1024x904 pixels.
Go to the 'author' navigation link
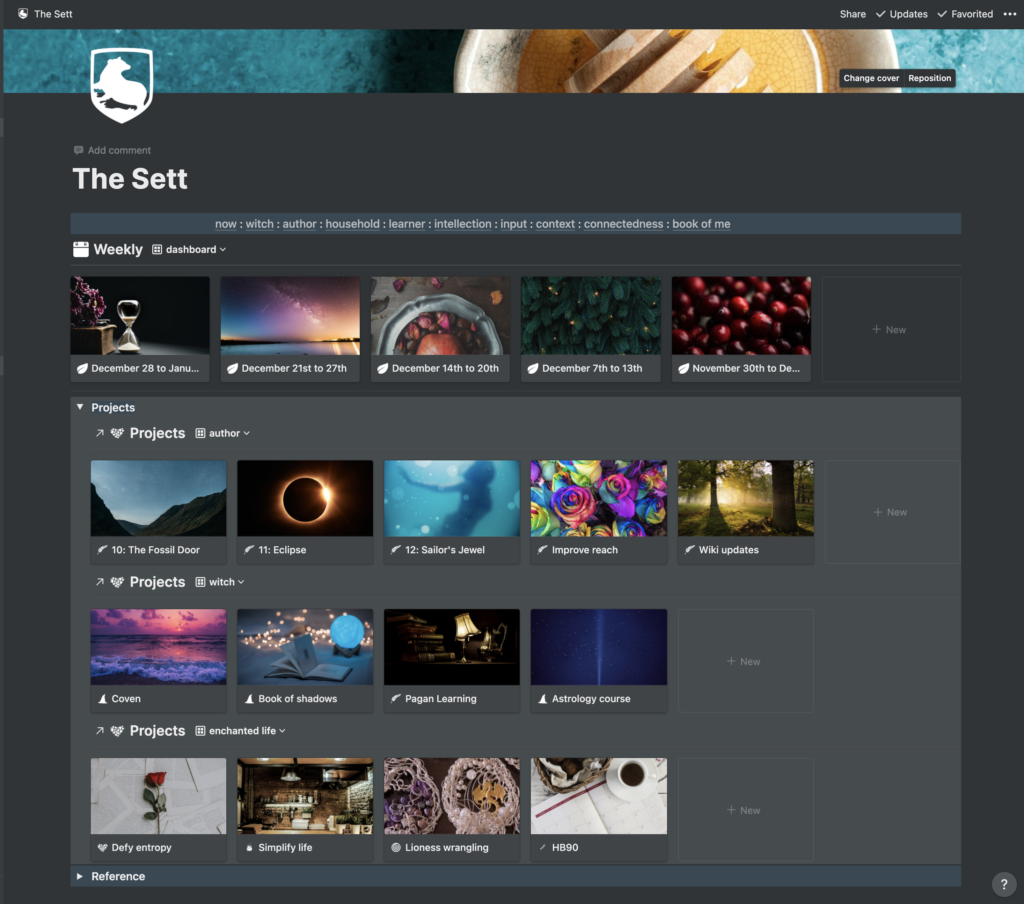point(299,224)
